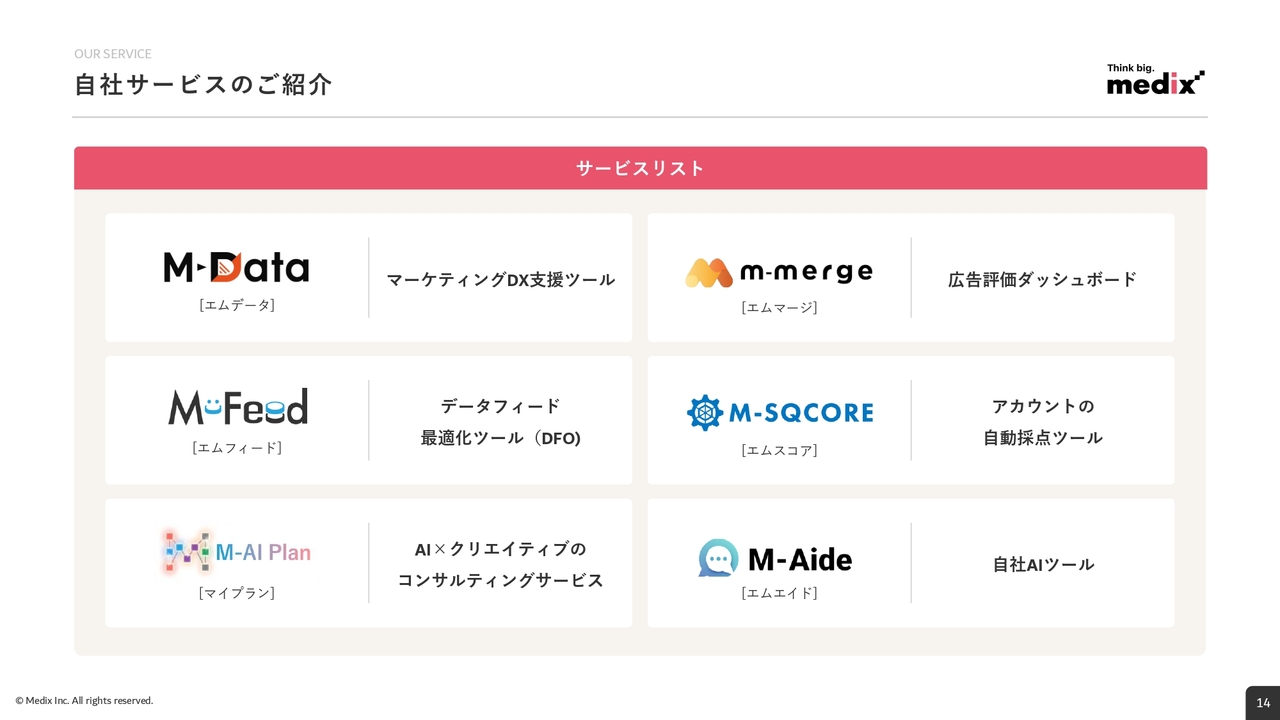Select データフィード最適化ツール (DFO) text

click(500, 422)
